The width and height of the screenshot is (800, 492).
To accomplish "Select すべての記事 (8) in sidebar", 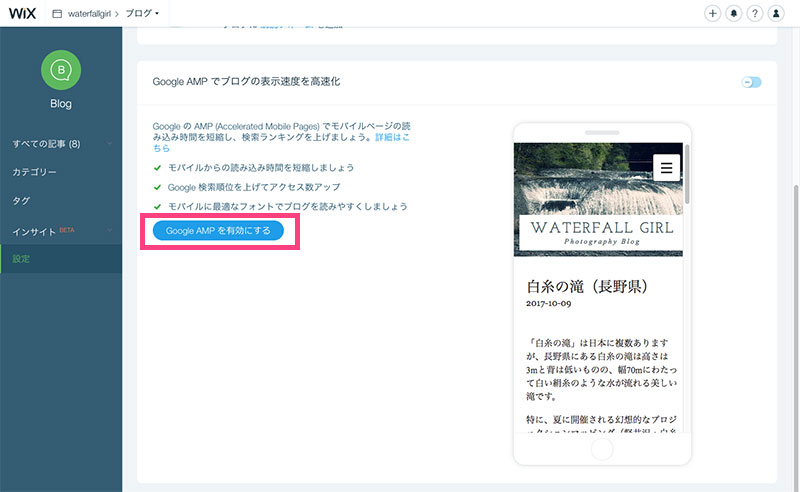I will pyautogui.click(x=46, y=144).
